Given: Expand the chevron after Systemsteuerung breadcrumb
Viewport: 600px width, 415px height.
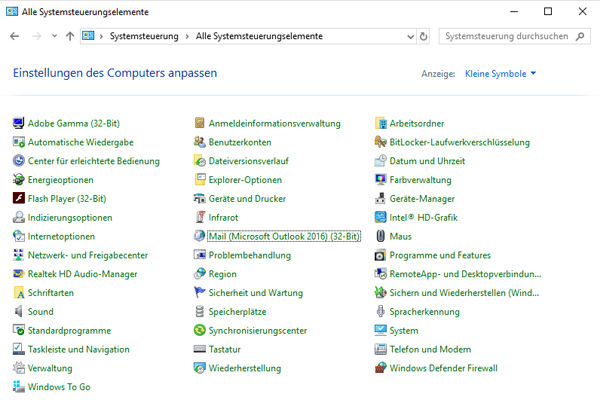Looking at the screenshot, I should pos(187,36).
